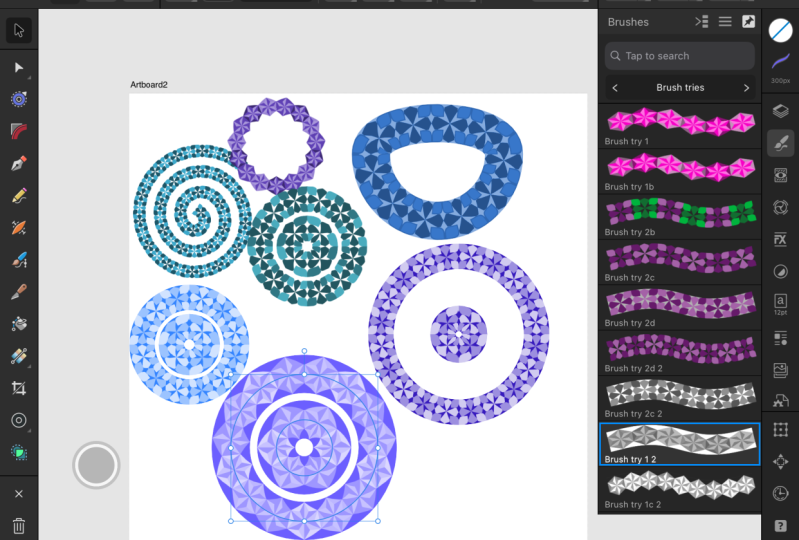Select the Pencil tool
The height and width of the screenshot is (540, 799).
(19, 196)
